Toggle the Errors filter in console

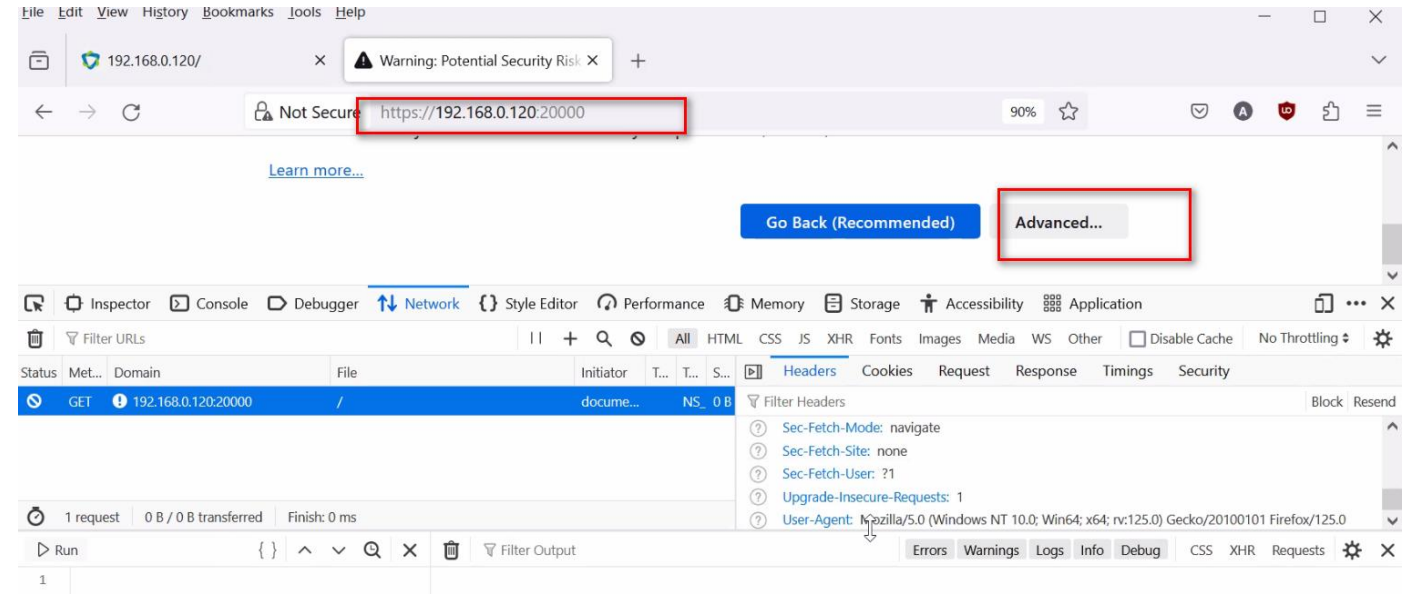click(929, 550)
